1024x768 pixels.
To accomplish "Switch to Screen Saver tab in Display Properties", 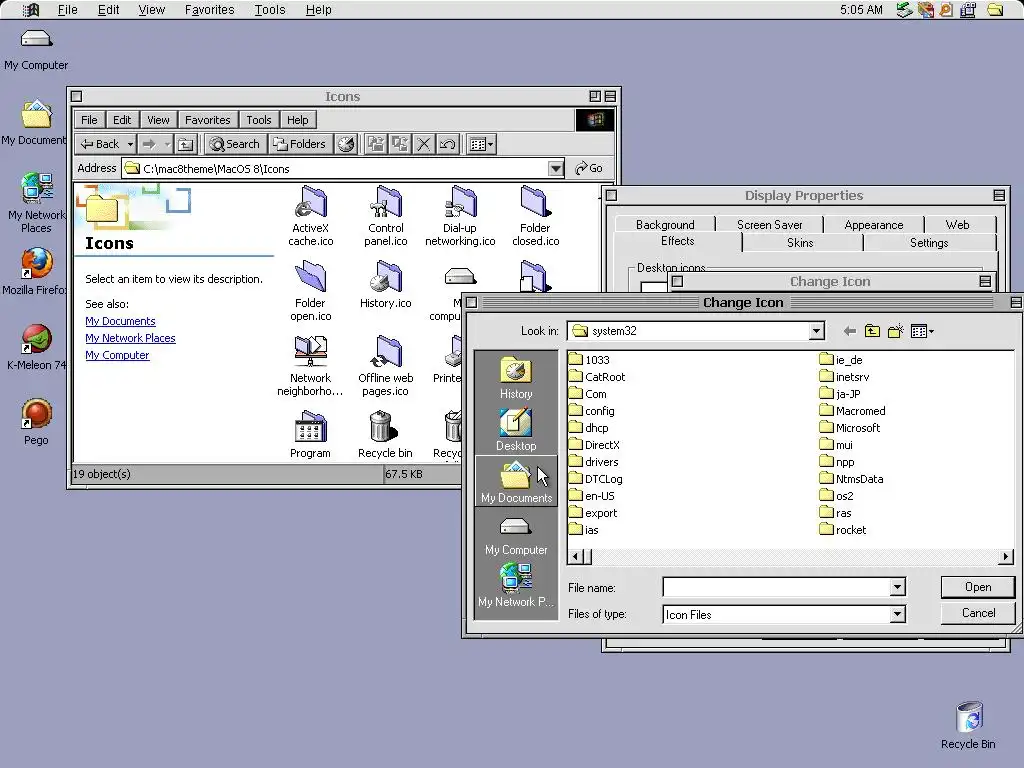I will (x=769, y=225).
